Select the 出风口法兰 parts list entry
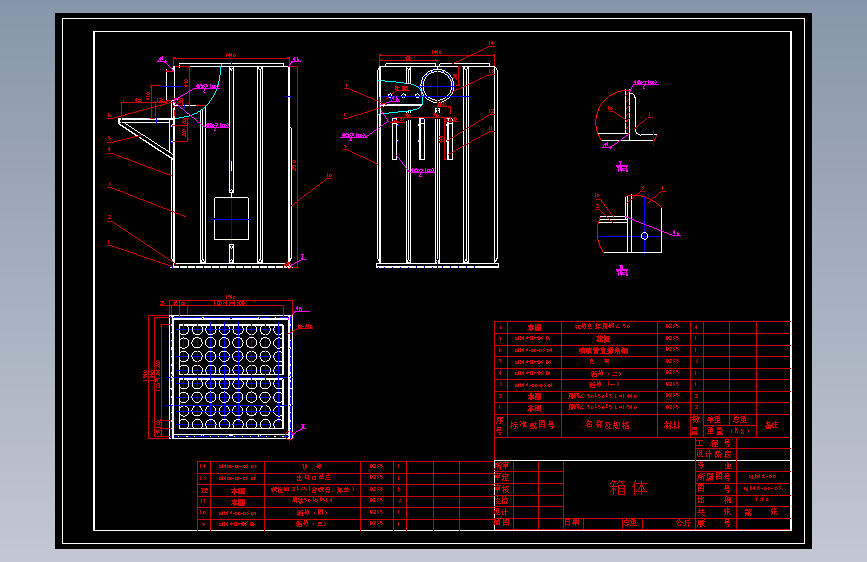Screen dimensions: 867x562 pyautogui.click(x=313, y=477)
